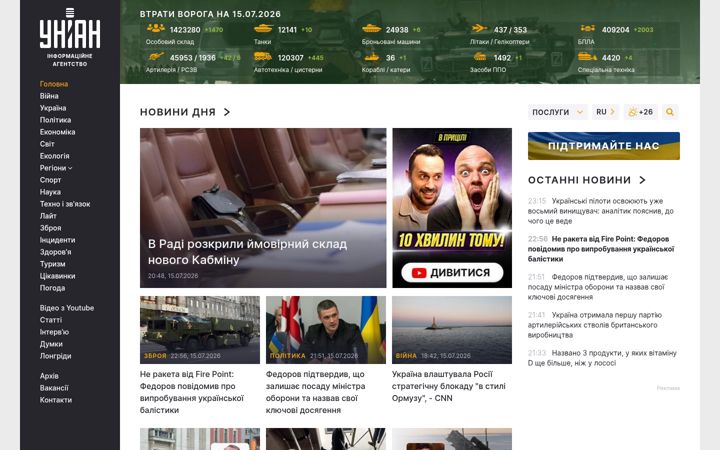Open the Статті link
The height and width of the screenshot is (450, 720).
(x=51, y=320)
